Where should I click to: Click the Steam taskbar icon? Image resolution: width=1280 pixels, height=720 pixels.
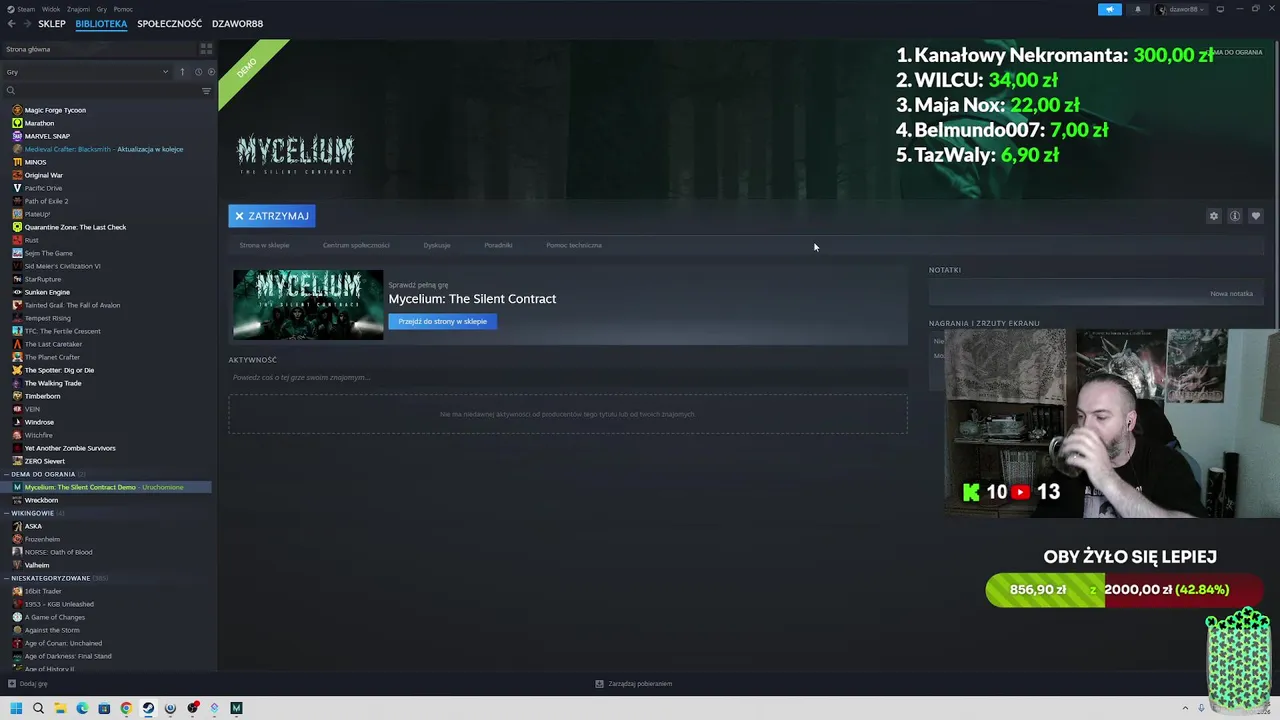tap(148, 708)
